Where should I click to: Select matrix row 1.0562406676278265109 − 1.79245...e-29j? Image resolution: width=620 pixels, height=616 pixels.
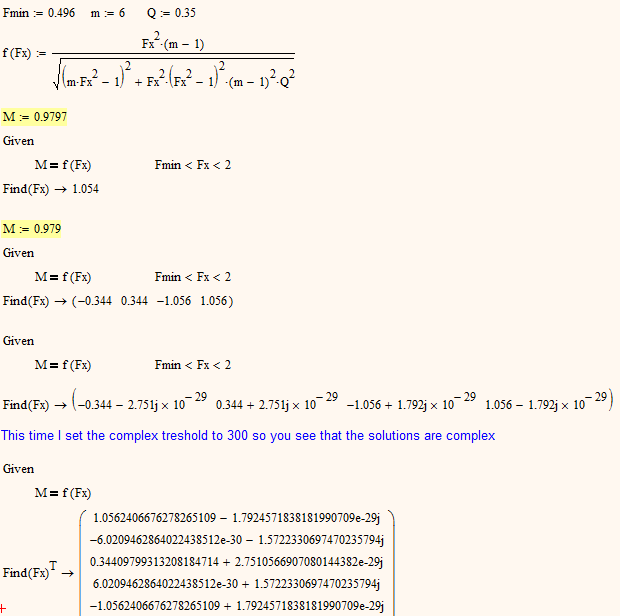click(236, 518)
